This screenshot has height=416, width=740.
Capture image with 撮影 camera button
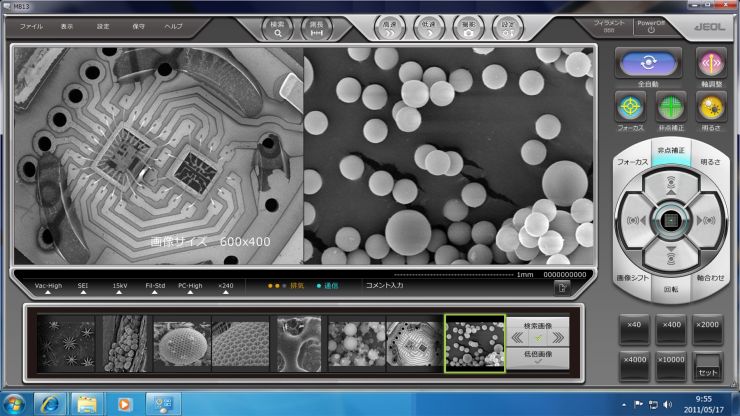pos(468,28)
